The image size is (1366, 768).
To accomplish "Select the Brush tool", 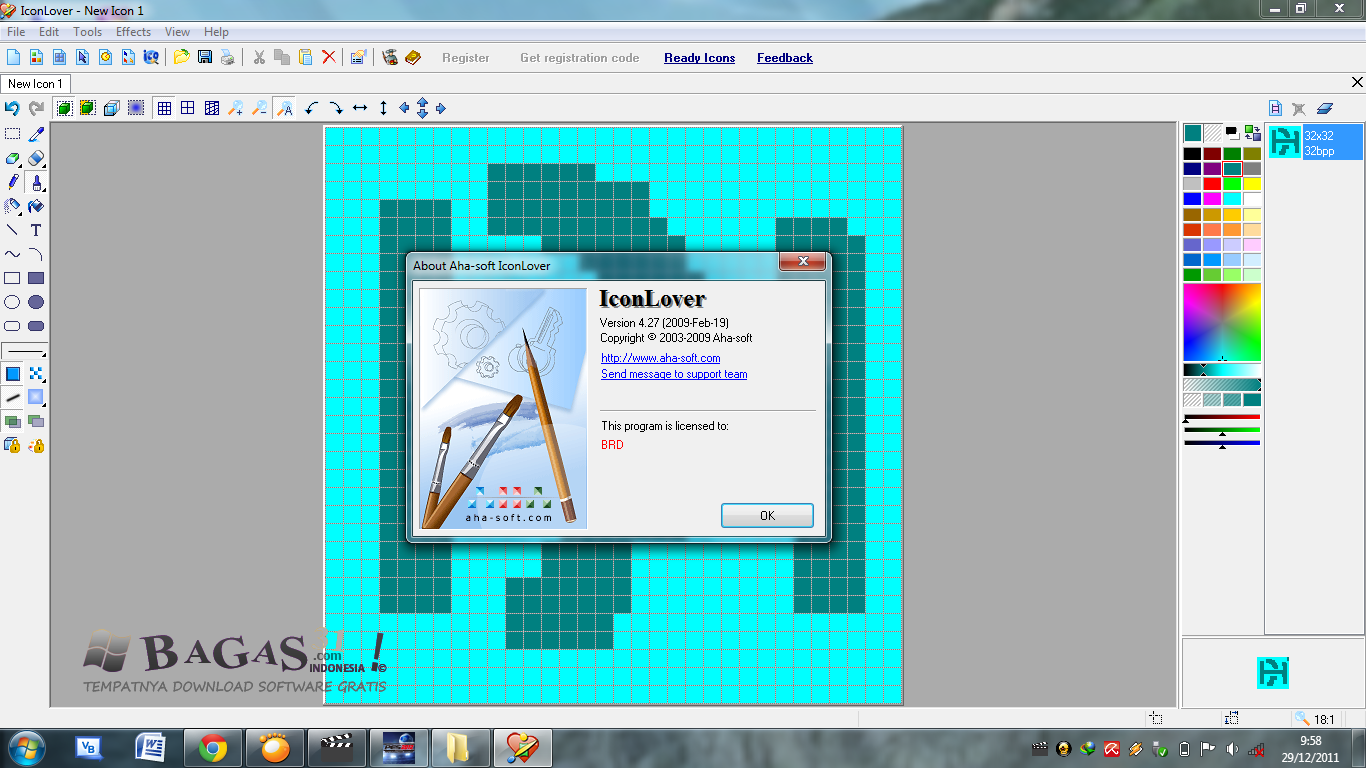I will click(35, 182).
